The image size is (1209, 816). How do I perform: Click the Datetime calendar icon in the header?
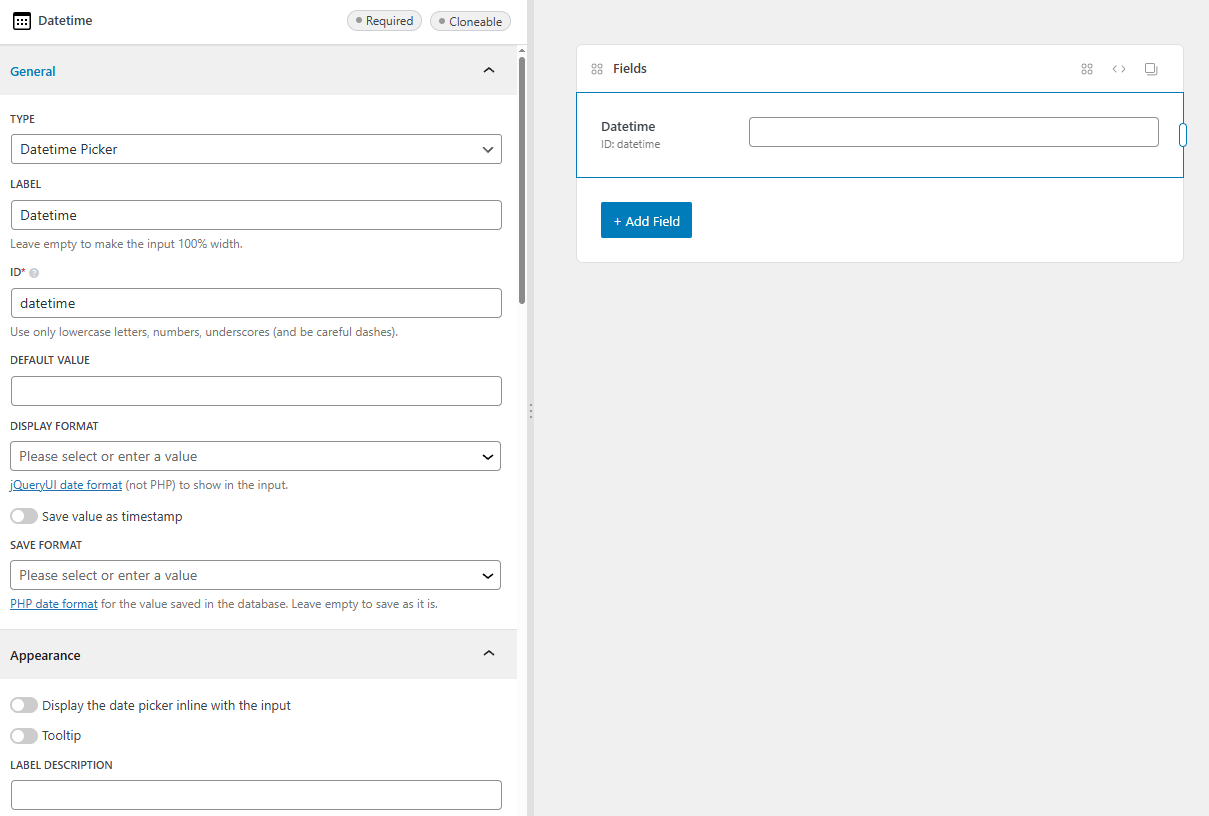point(21,20)
